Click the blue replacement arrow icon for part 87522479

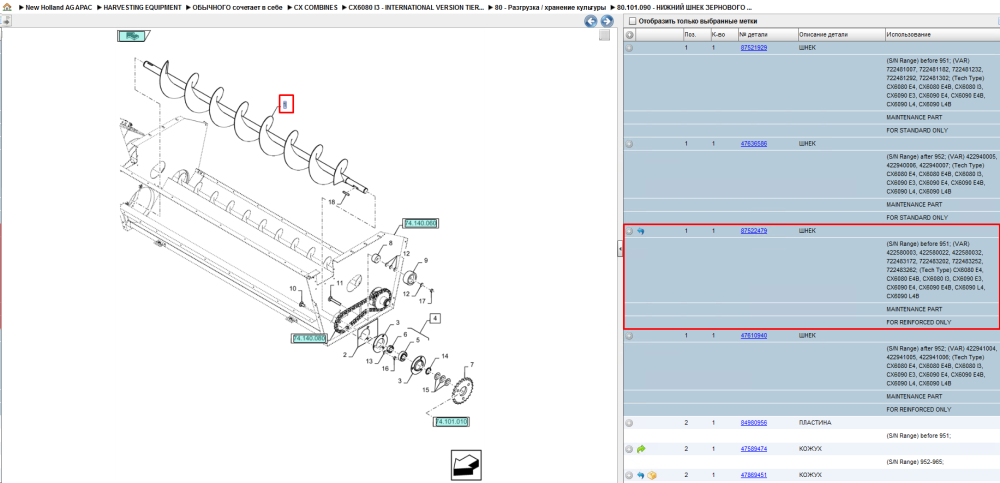point(641,231)
